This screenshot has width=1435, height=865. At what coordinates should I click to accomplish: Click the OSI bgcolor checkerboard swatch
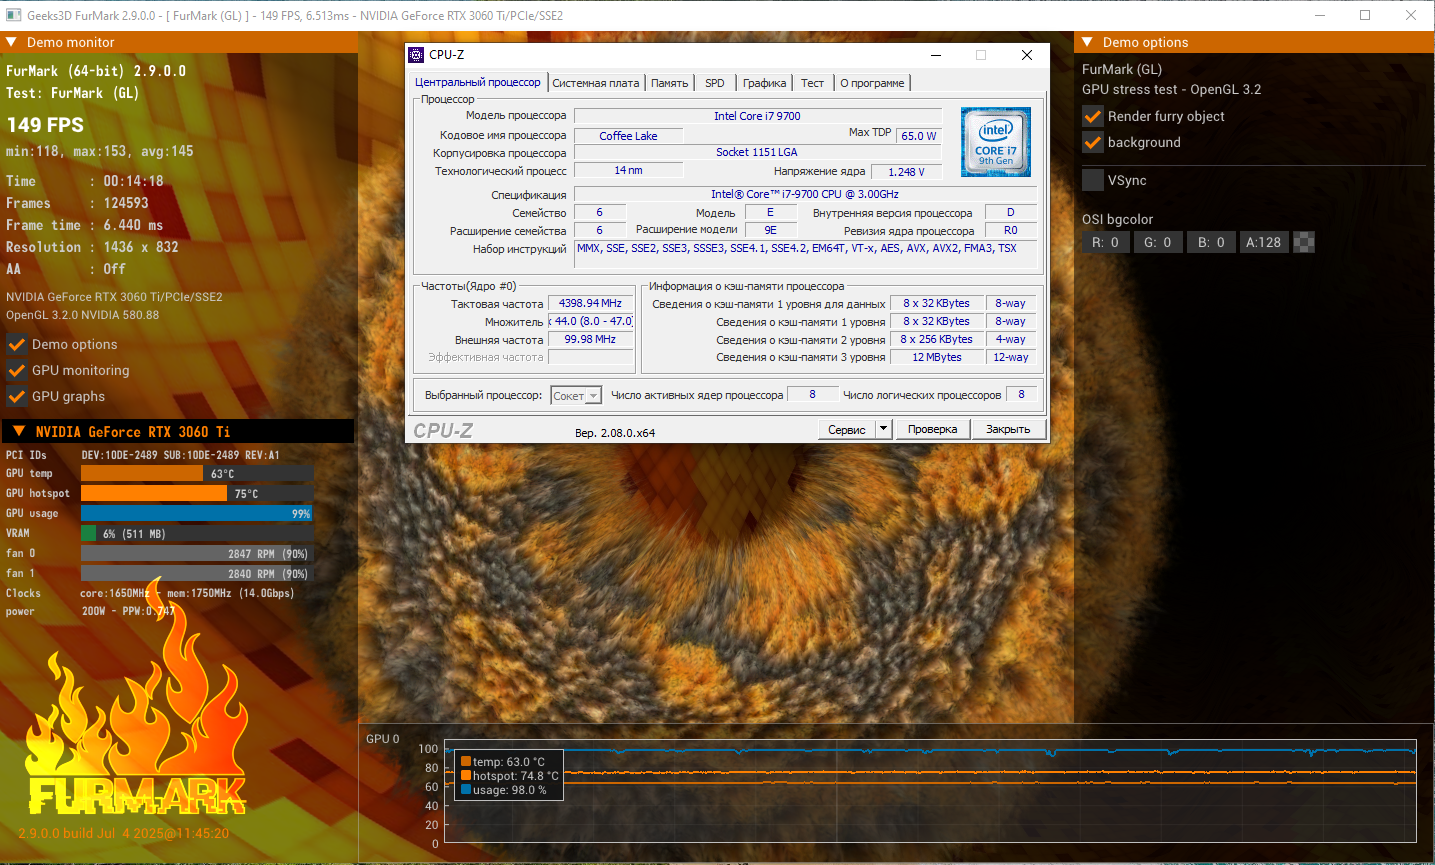pos(1304,242)
